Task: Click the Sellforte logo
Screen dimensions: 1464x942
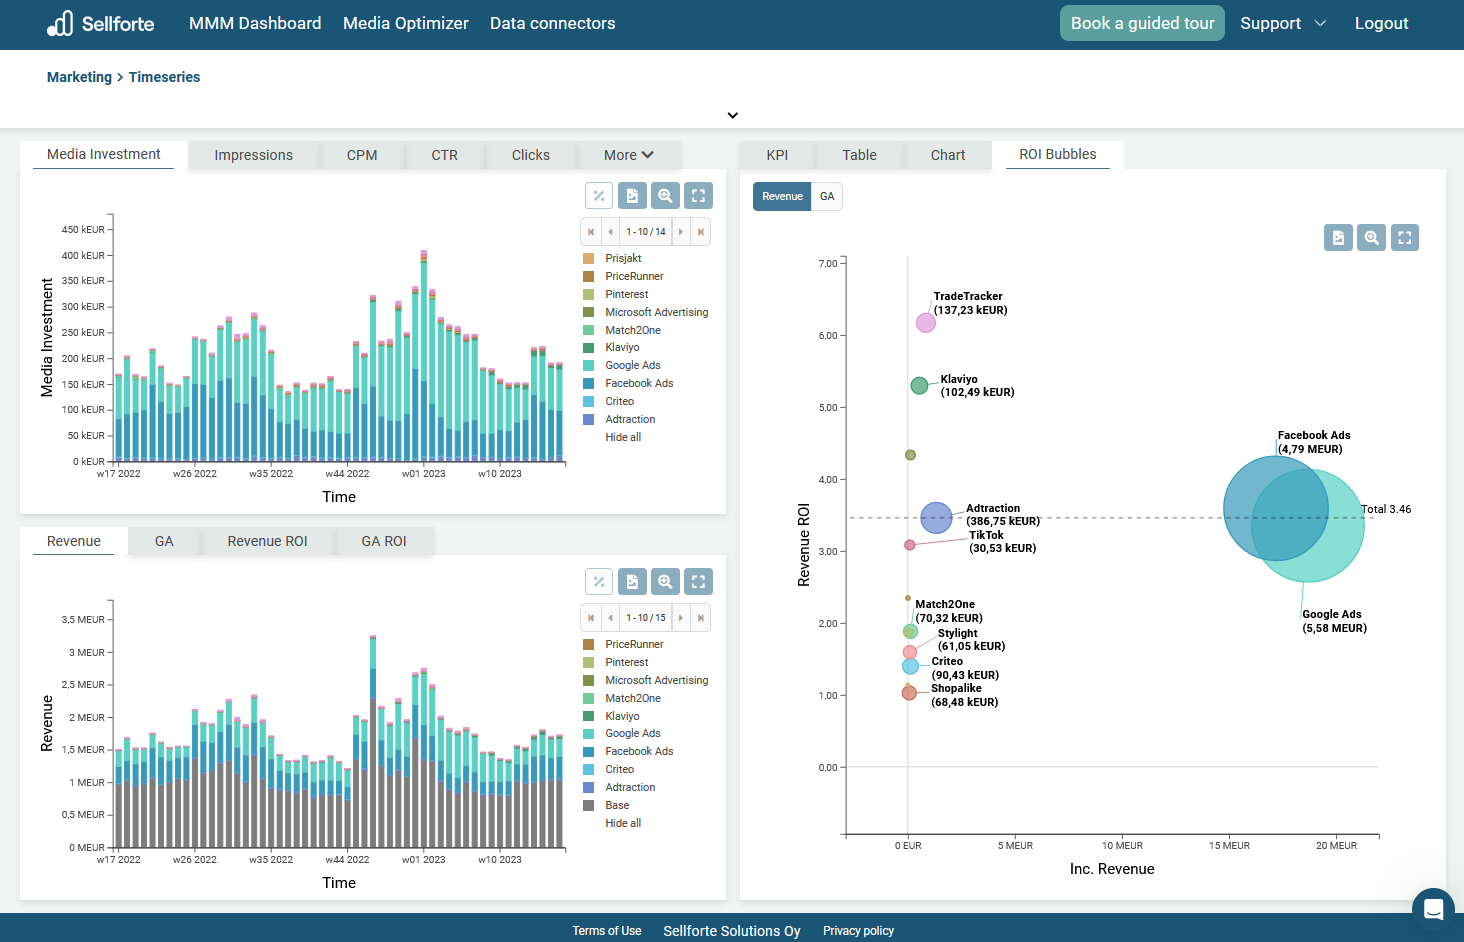Action: [x=101, y=23]
